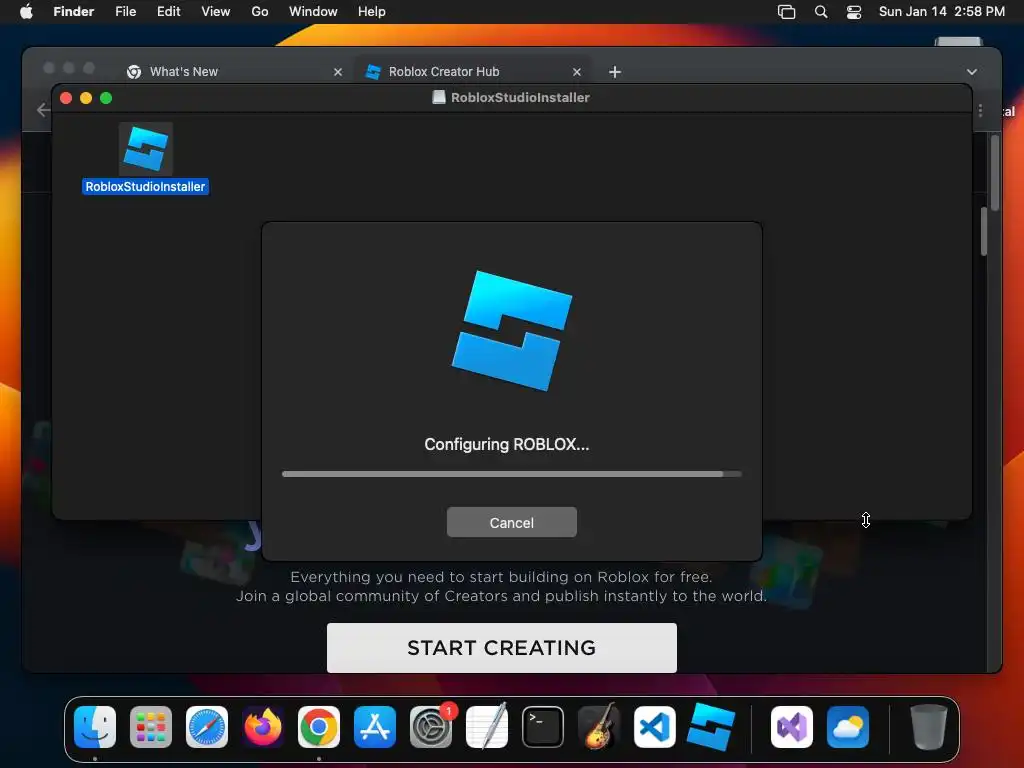Open the browser three-dot menu

tap(980, 111)
